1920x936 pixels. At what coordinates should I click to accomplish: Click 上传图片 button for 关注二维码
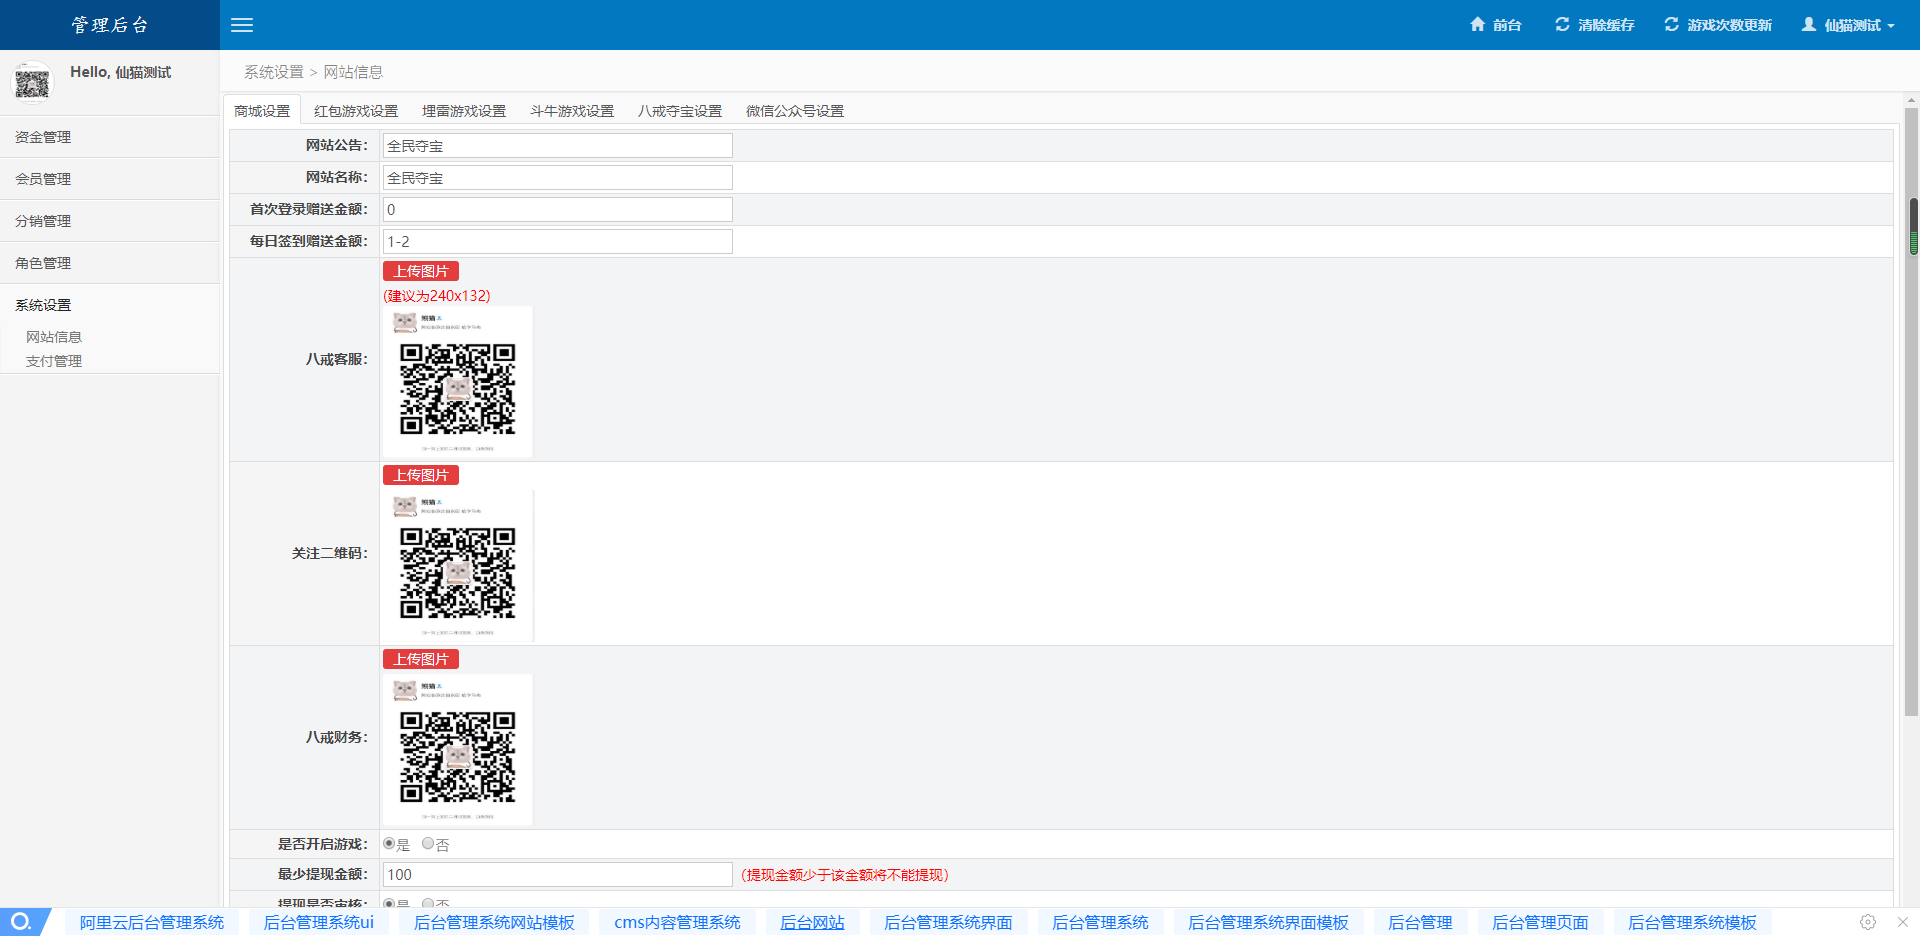pyautogui.click(x=421, y=475)
